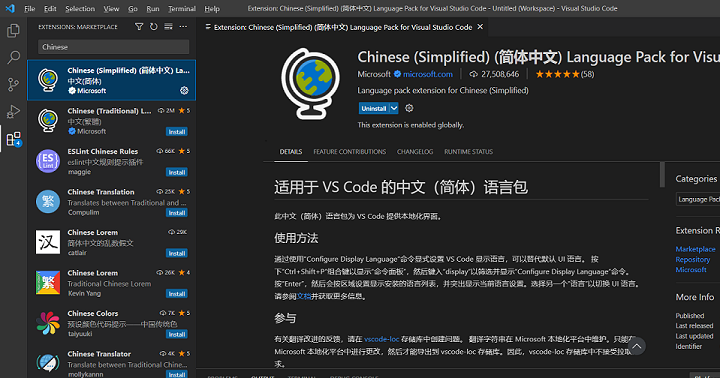This screenshot has width=720, height=378.
Task: Open the Repository resource link
Action: point(692,260)
